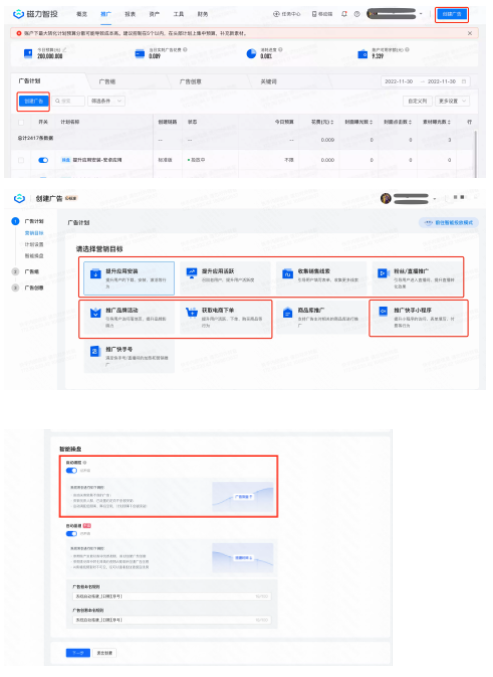Screen dimensions: 493x677
Task: Choose the 获取电商下单 shopping cart icon
Action: 191,312
